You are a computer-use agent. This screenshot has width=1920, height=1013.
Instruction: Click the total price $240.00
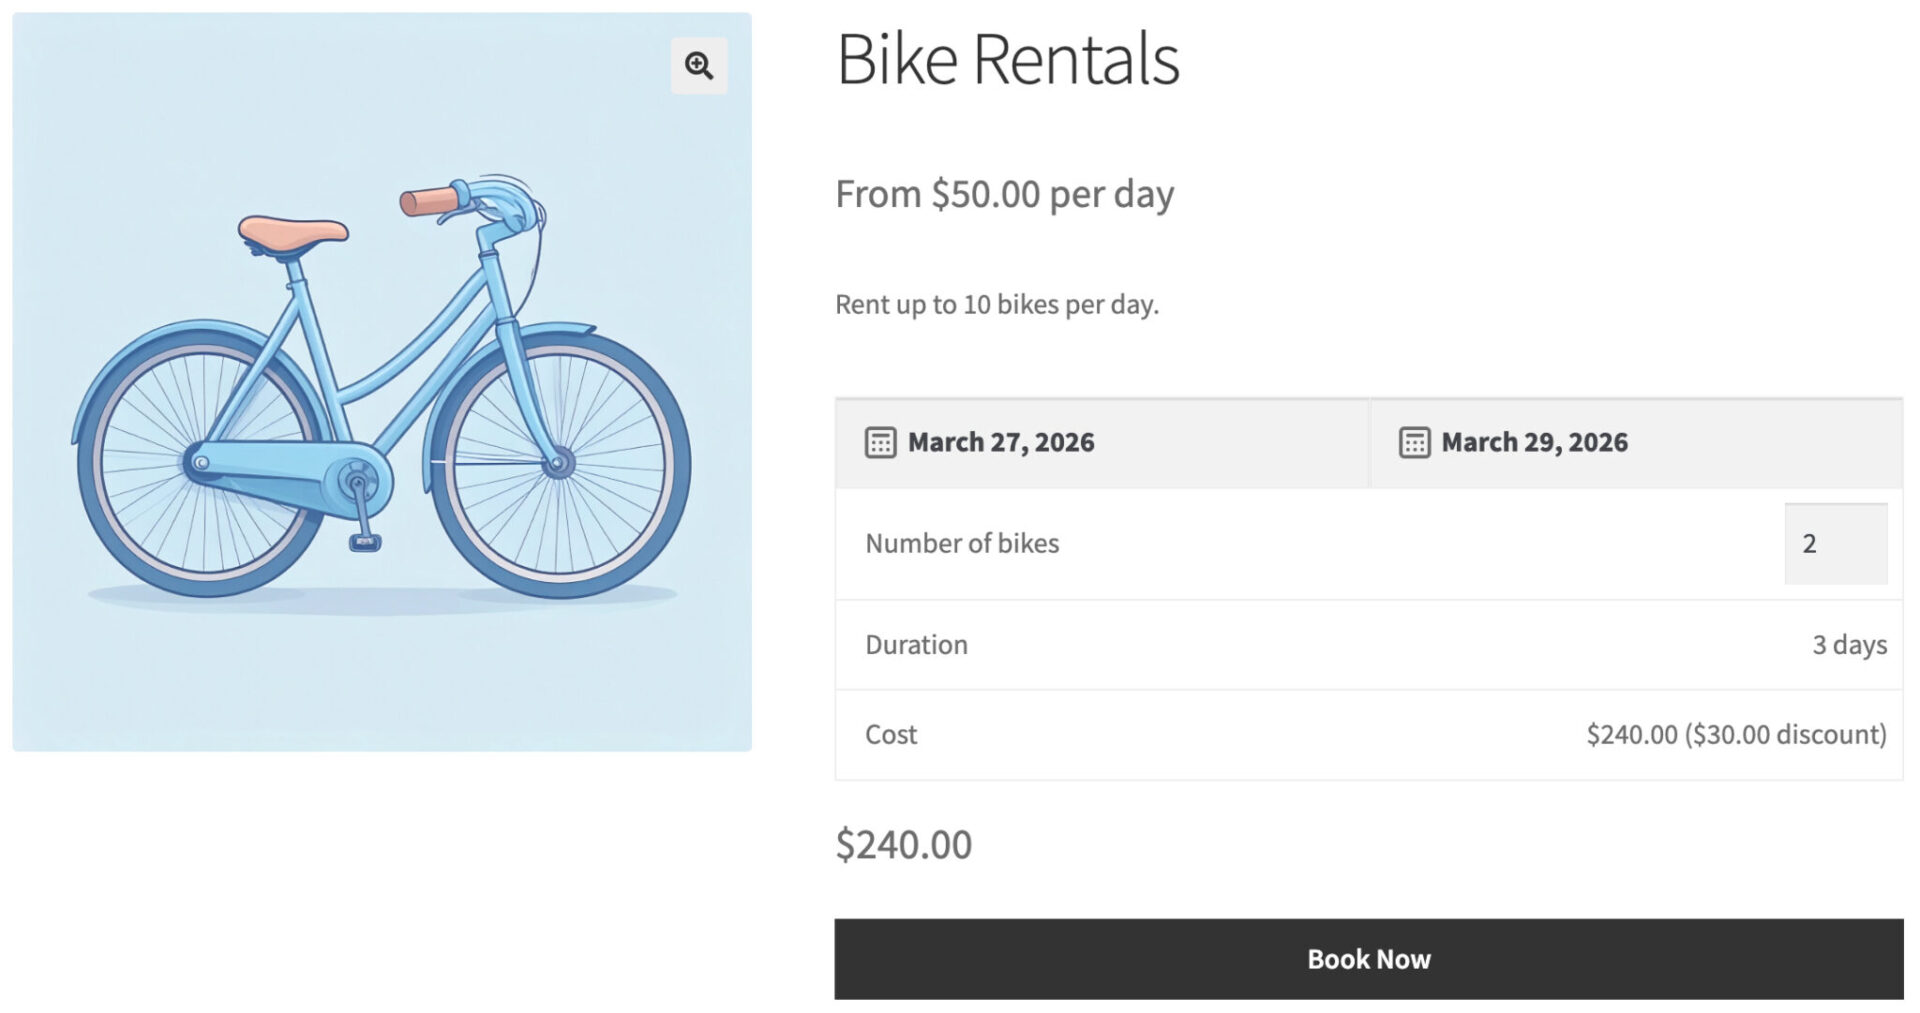(903, 845)
